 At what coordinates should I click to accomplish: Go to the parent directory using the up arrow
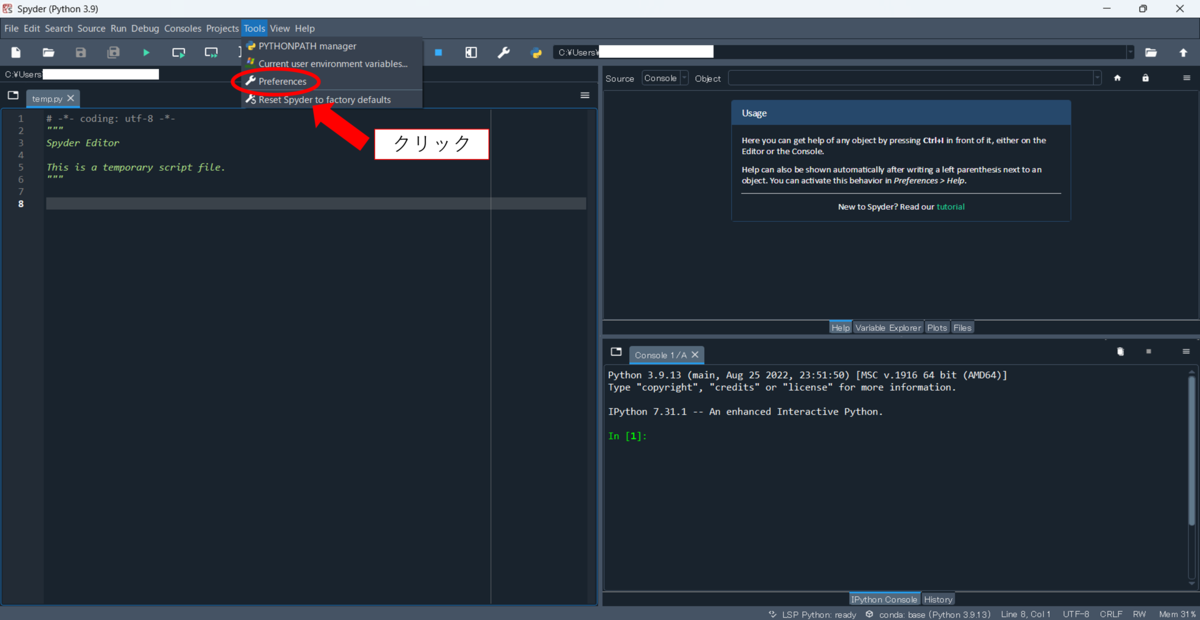[1183, 52]
